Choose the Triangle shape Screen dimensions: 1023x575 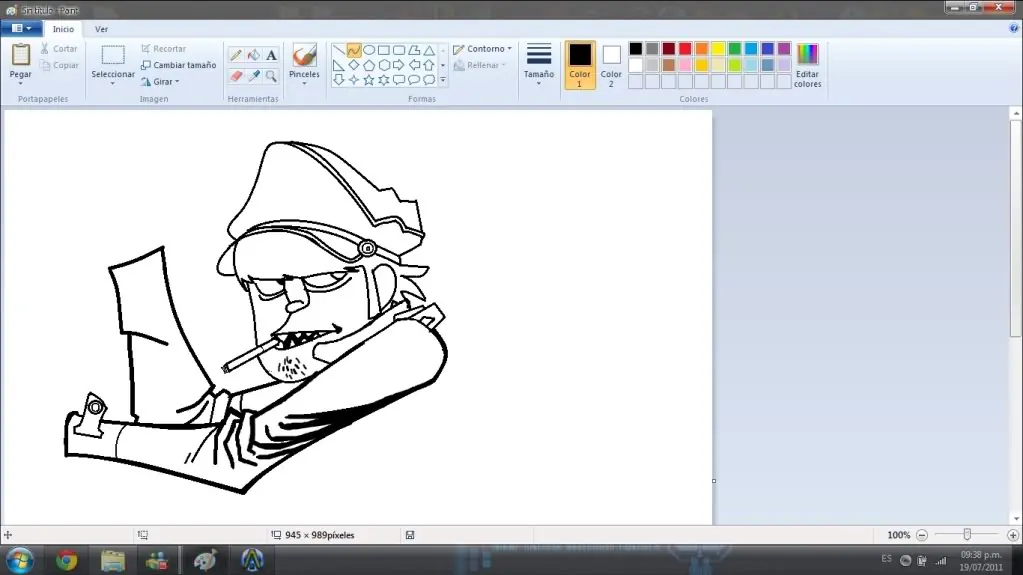pyautogui.click(x=429, y=50)
